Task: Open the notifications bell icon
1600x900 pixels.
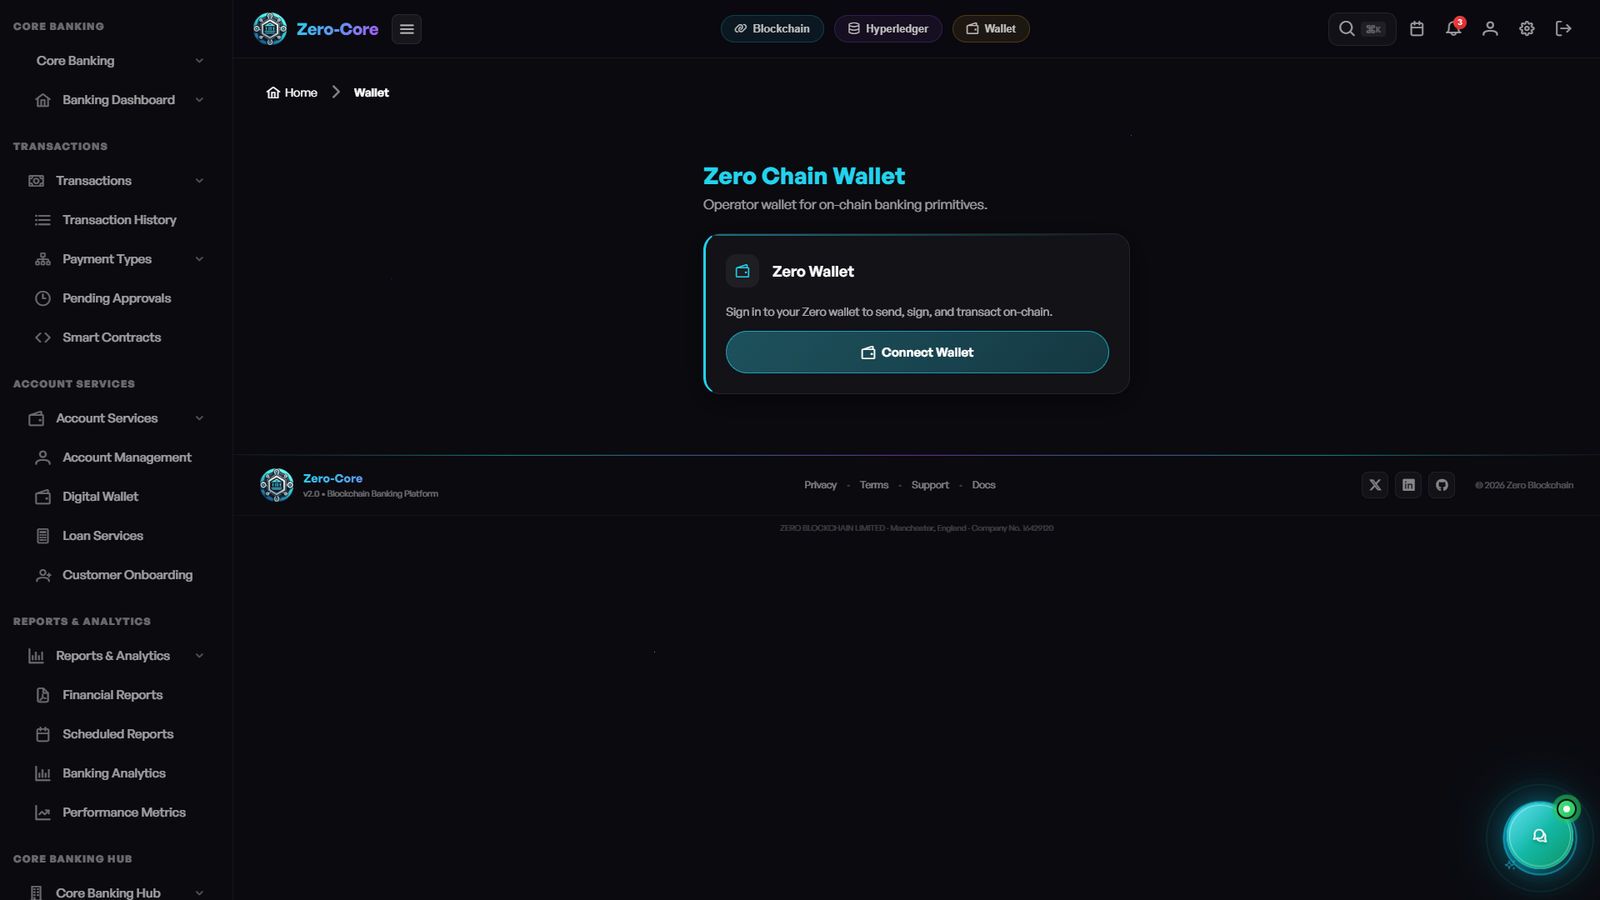Action: pyautogui.click(x=1453, y=29)
